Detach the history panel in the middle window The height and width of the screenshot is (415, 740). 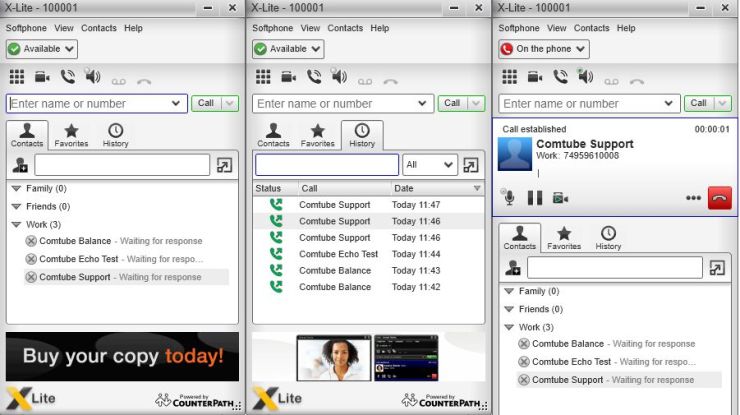point(471,165)
